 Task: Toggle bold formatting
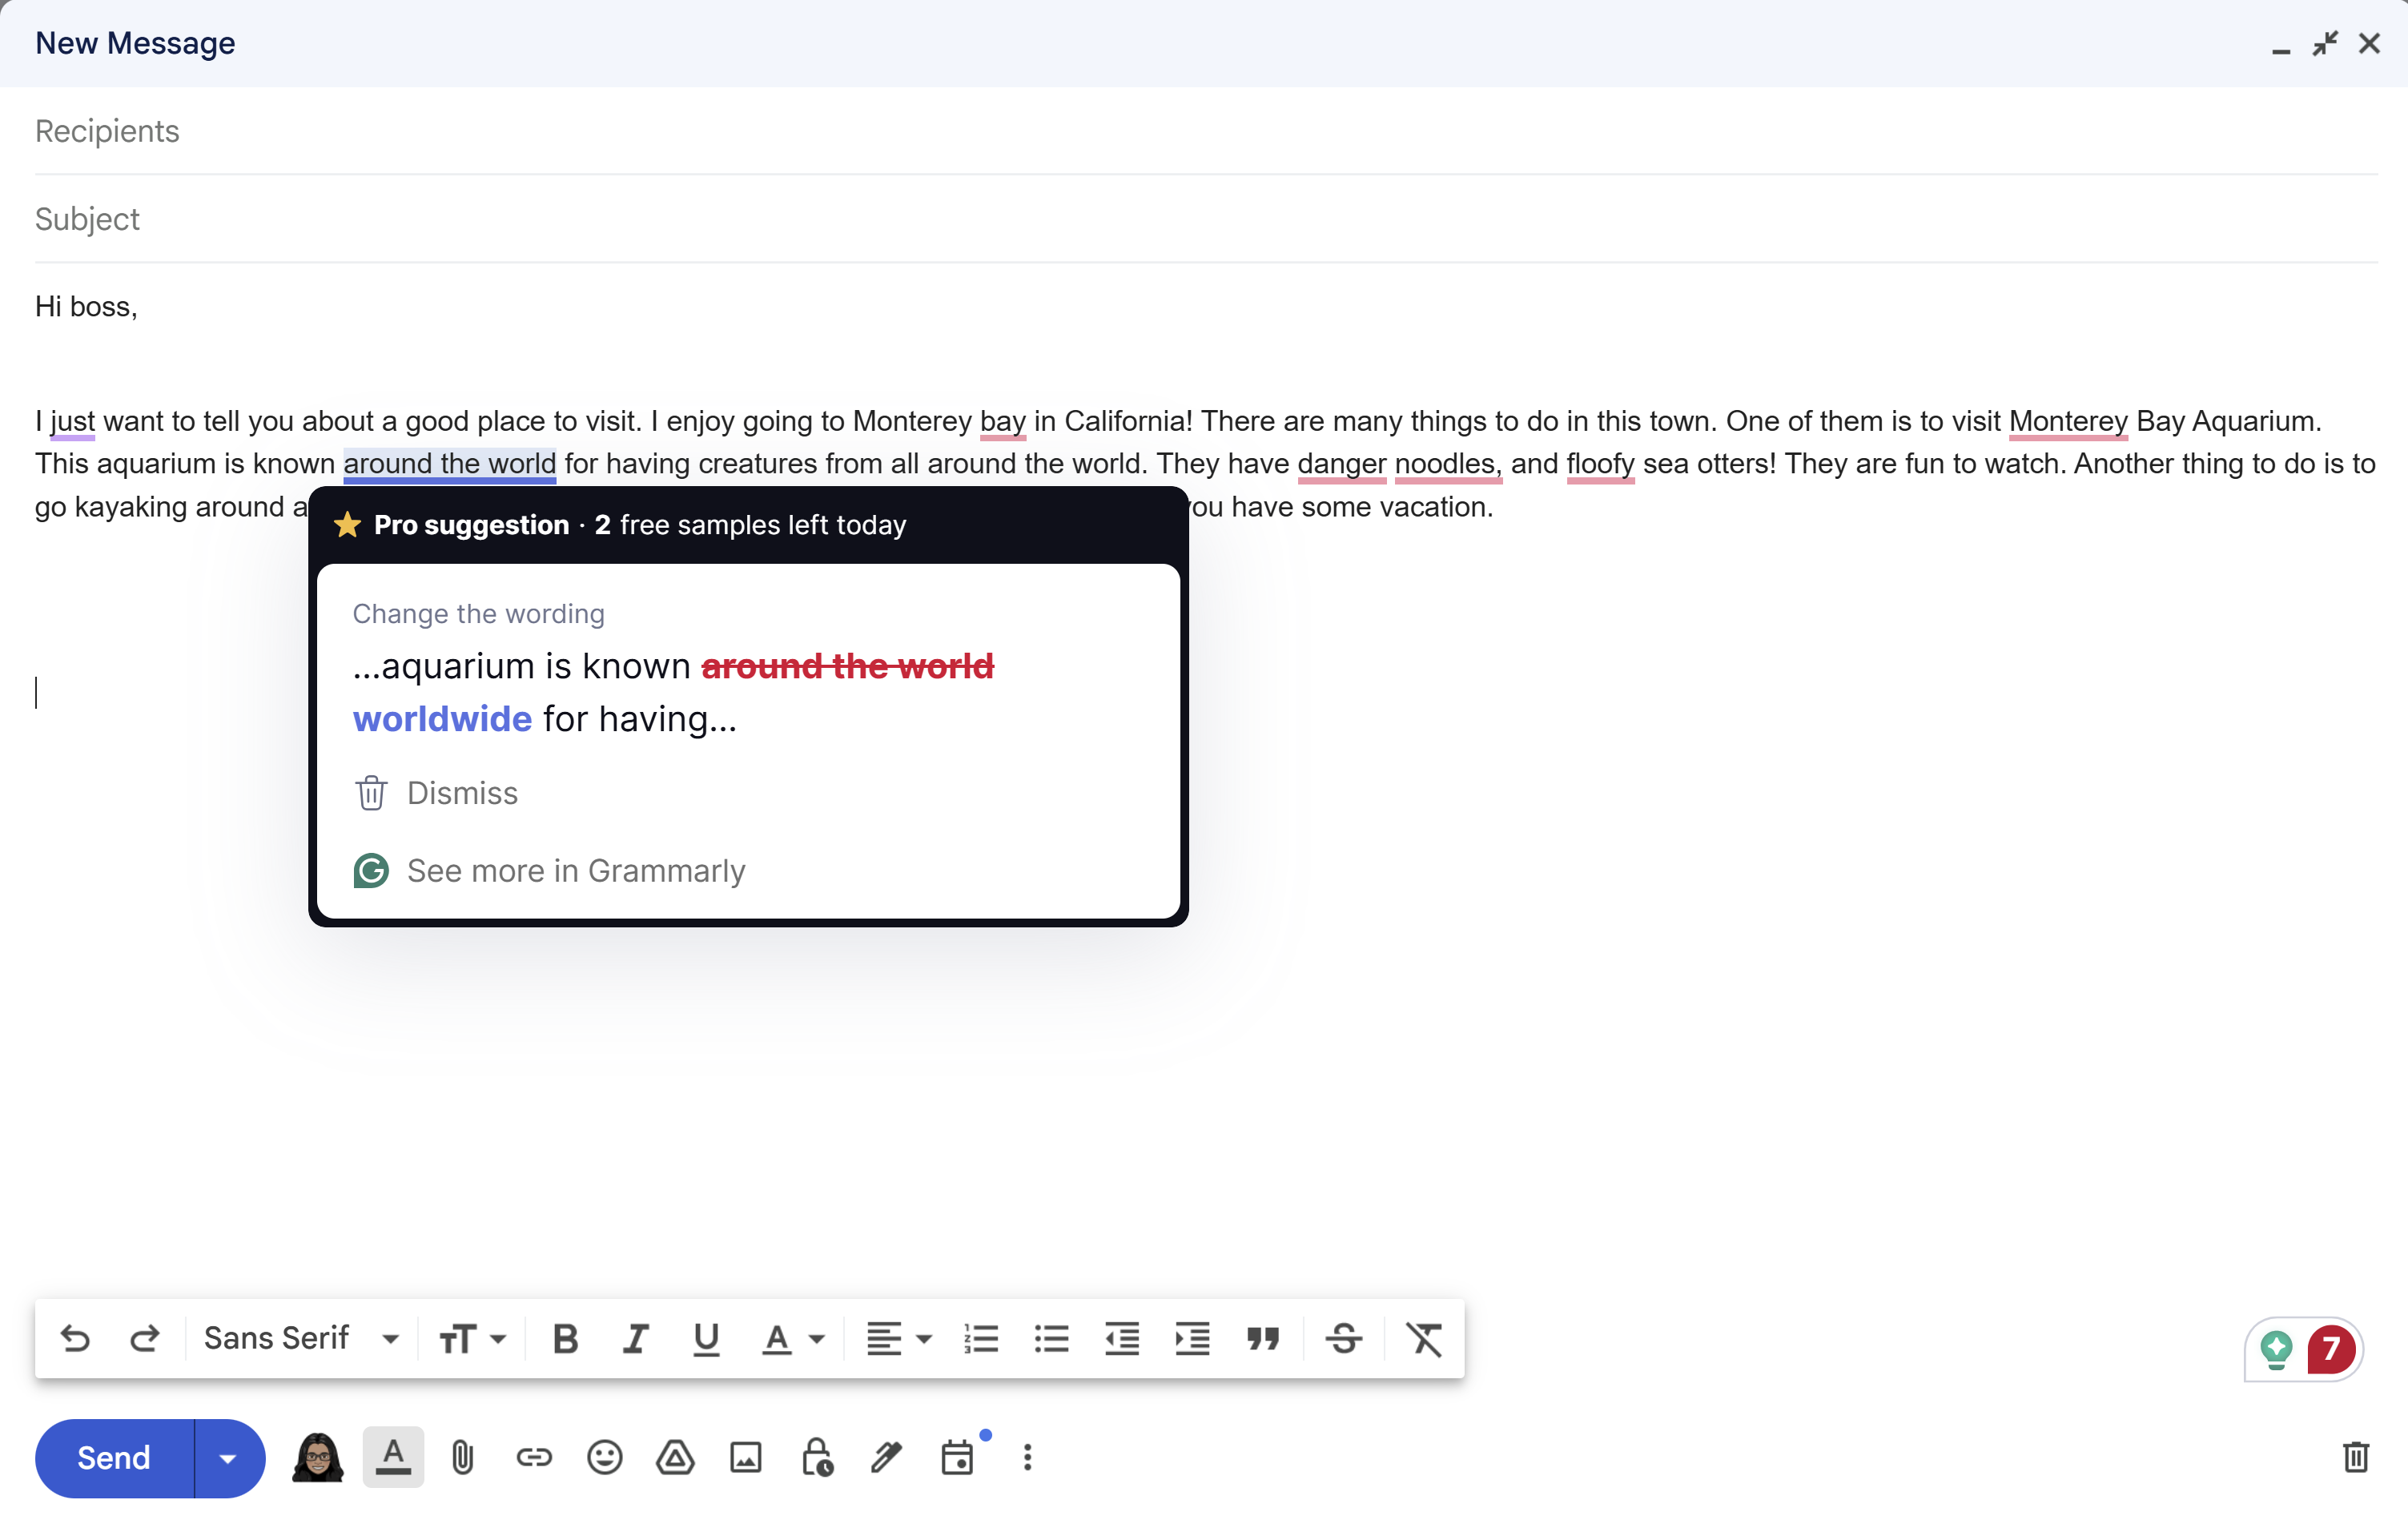point(565,1338)
